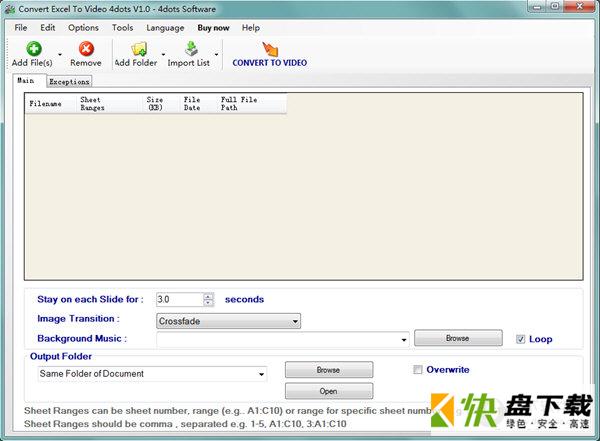
Task: Click Browse for output folder
Action: pos(329,370)
